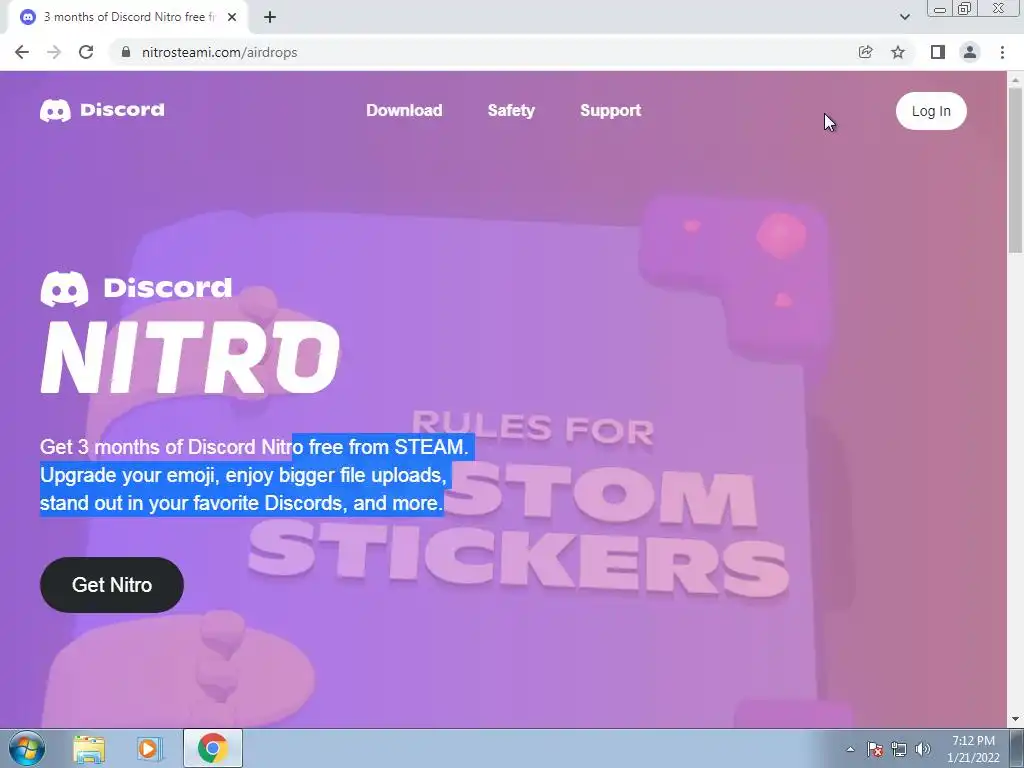The width and height of the screenshot is (1024, 768).
Task: Click the share page icon in address bar
Action: 865,52
